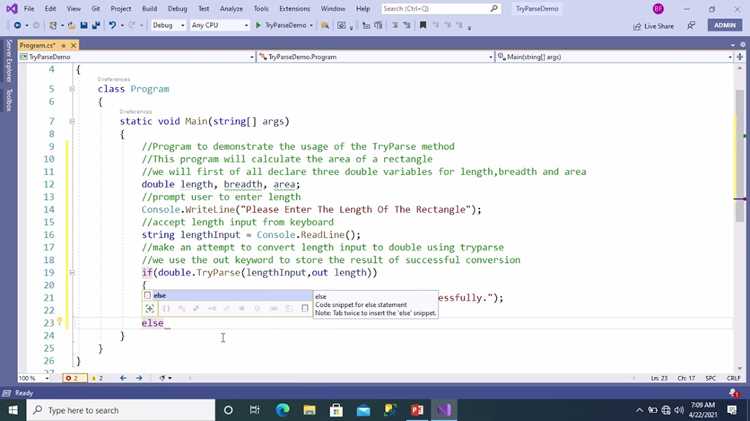Click the user account avatar
Image resolution: width=750 pixels, height=421 pixels.
pyautogui.click(x=658, y=9)
